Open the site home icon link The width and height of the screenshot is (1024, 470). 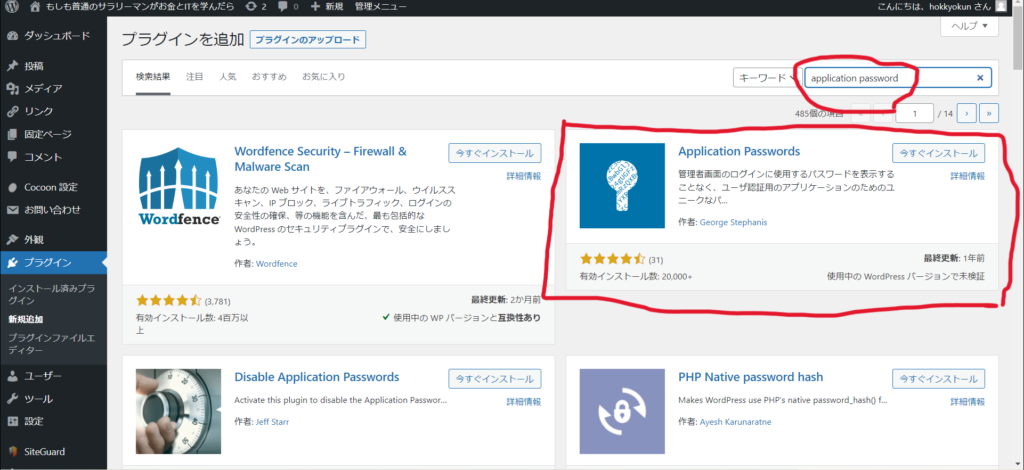click(x=35, y=7)
